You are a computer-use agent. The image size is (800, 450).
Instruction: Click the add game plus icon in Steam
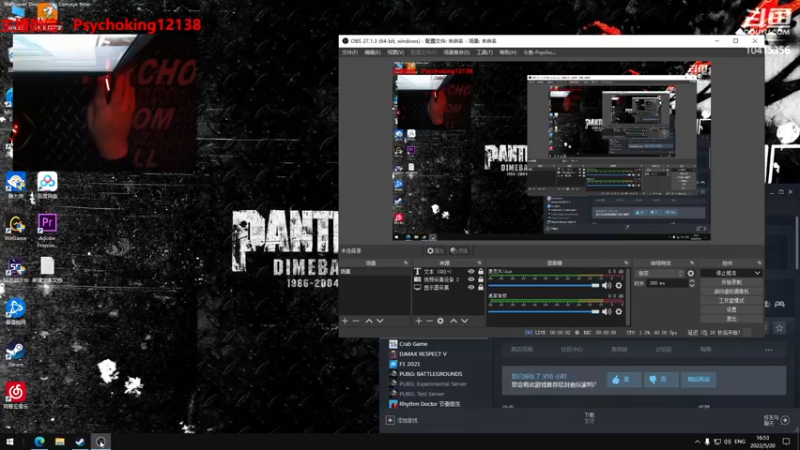click(x=390, y=420)
